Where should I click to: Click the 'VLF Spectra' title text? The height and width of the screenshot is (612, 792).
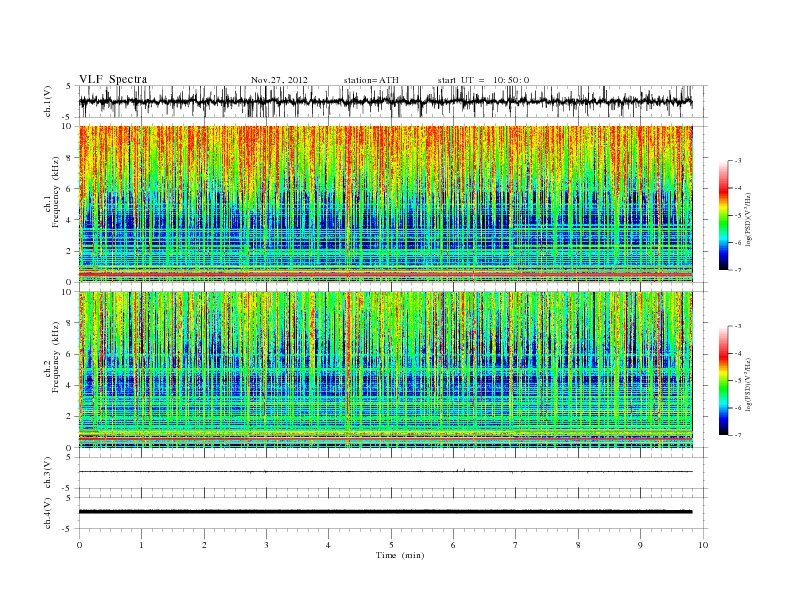[x=113, y=79]
